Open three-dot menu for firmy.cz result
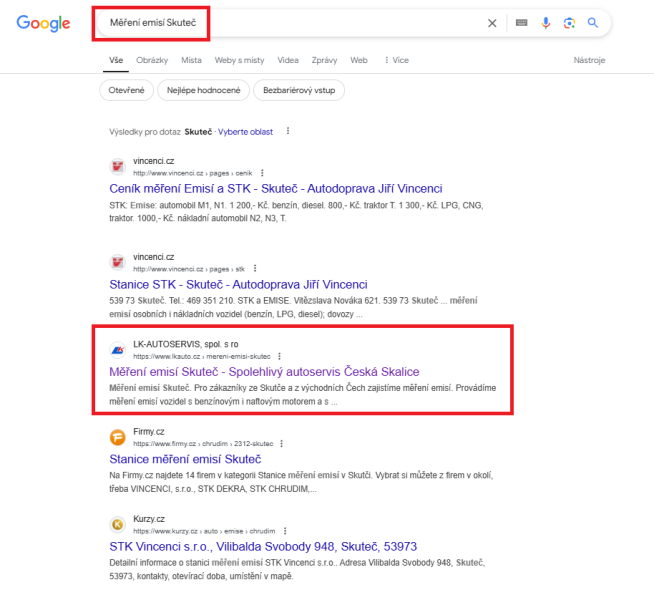Screen dimensions: 654x600 pyautogui.click(x=282, y=443)
